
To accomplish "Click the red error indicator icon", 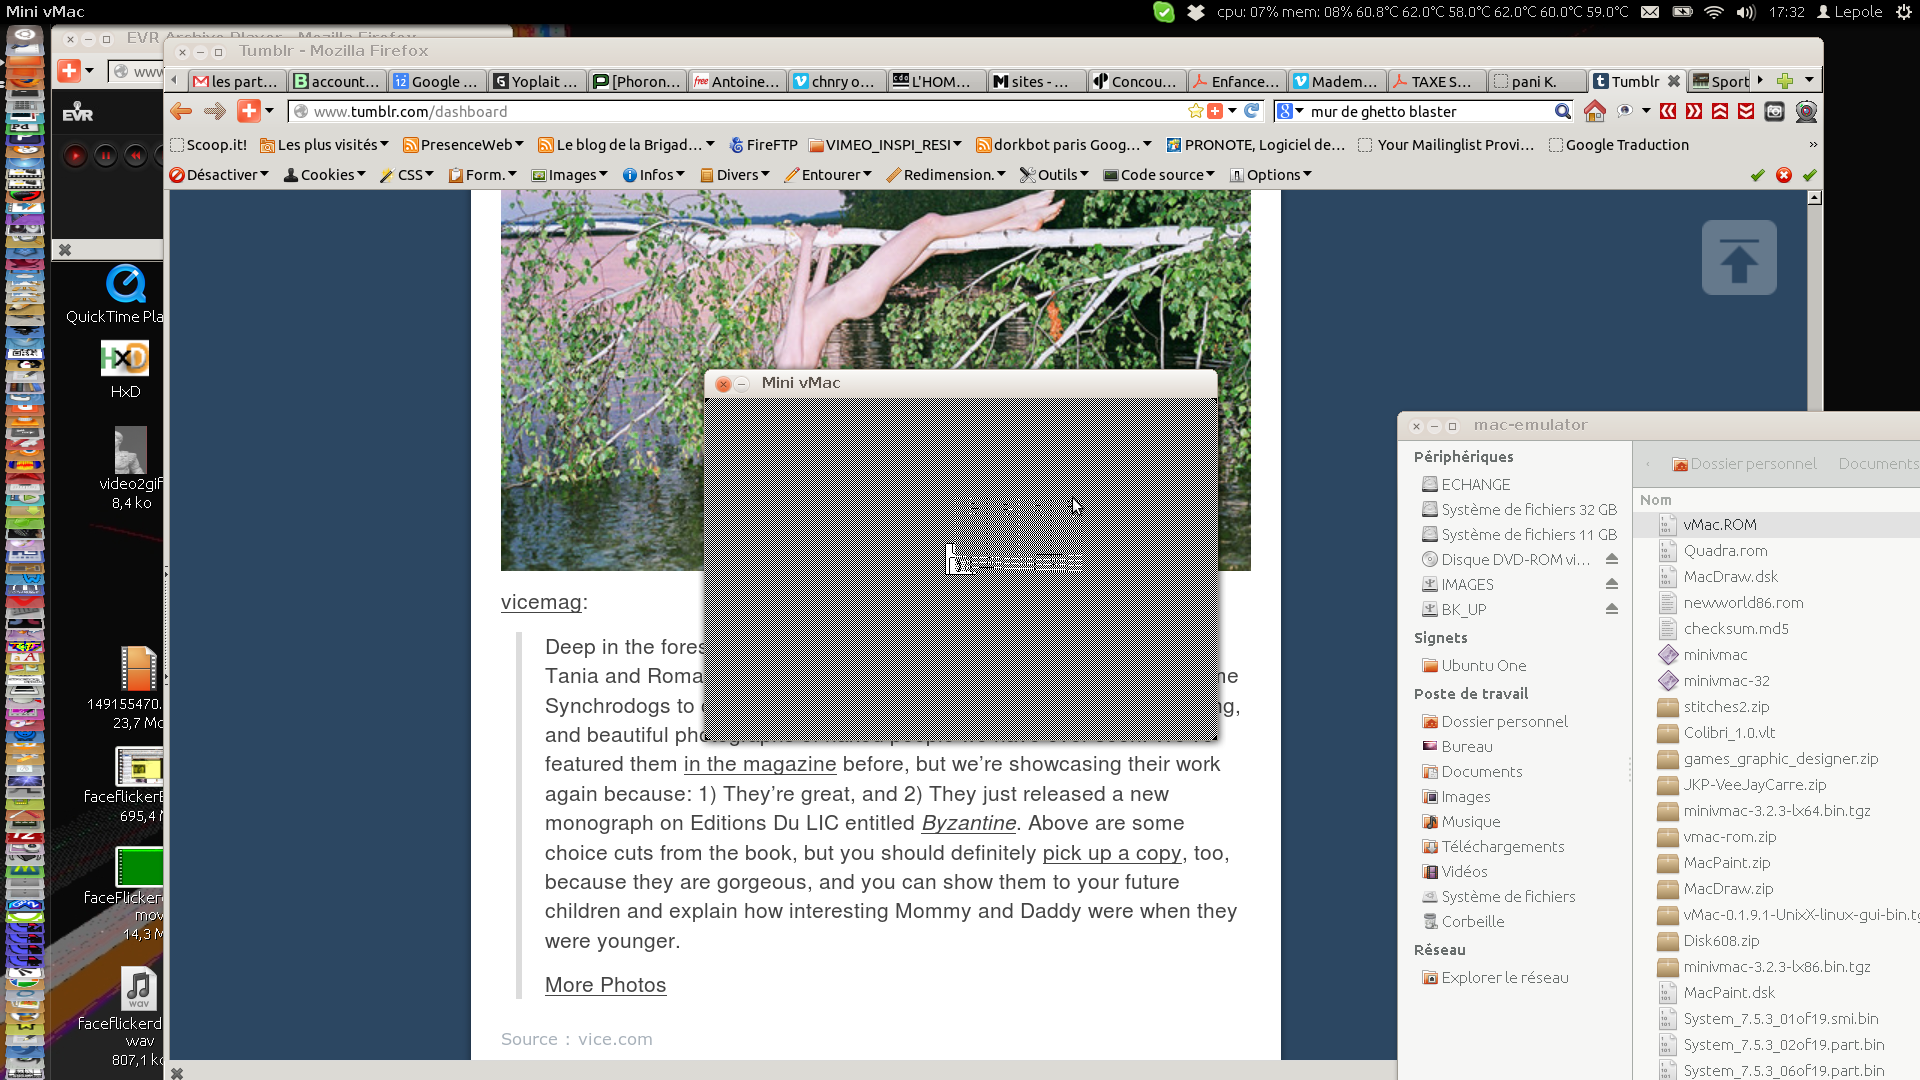I will (x=1783, y=175).
